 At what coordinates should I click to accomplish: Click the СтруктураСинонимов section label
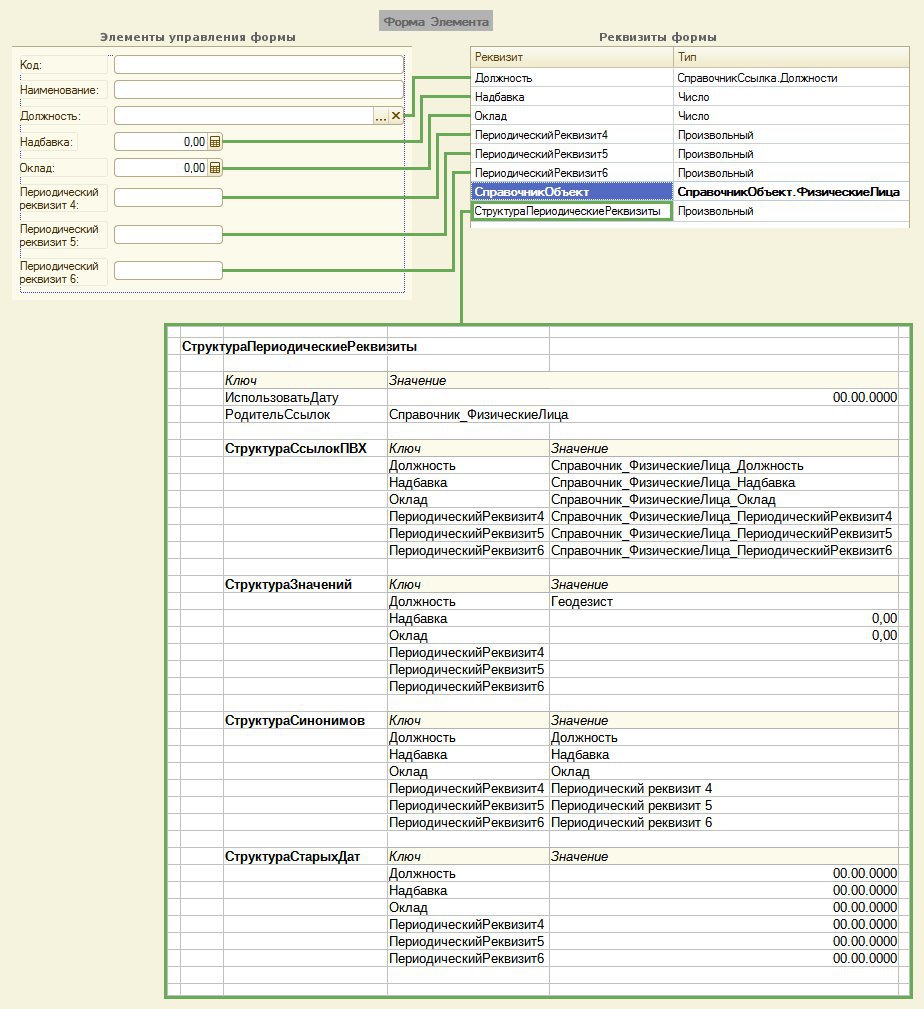pos(294,720)
